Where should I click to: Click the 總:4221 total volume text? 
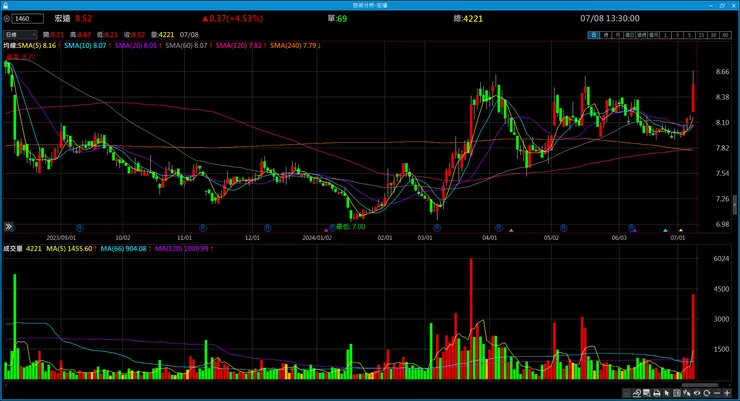(x=468, y=19)
